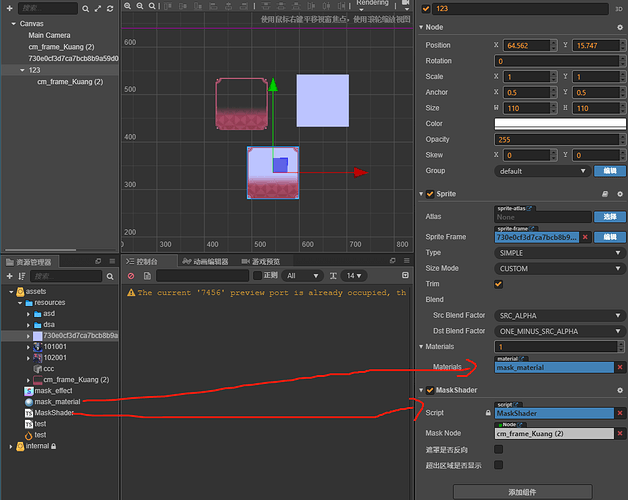Open the log file via the console document icon

(x=147, y=276)
